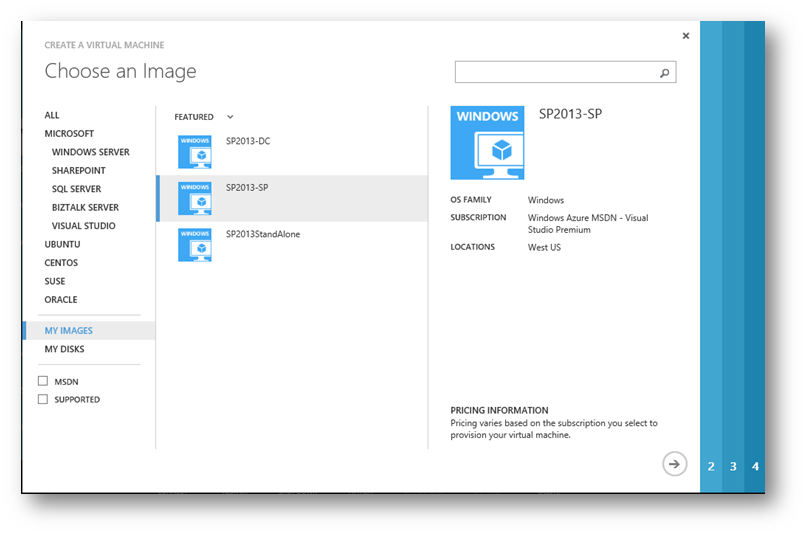
Task: Go to next step with arrow button
Action: click(674, 464)
